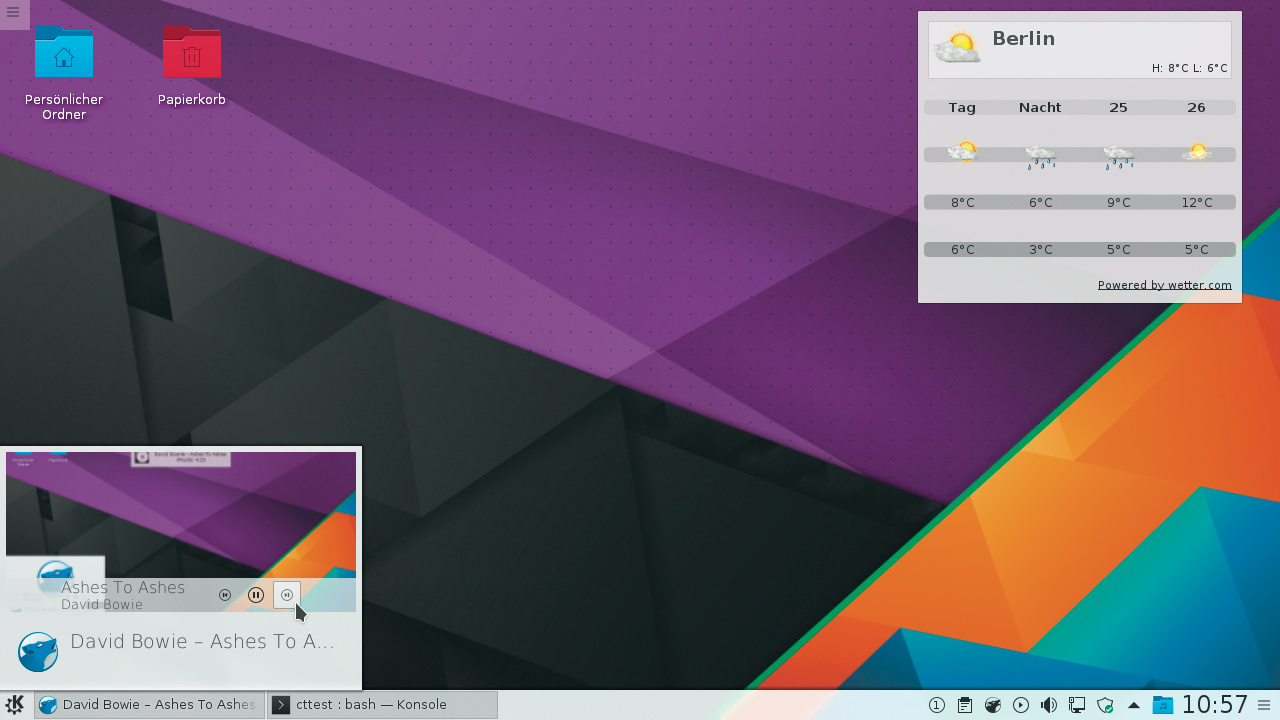This screenshot has width=1280, height=720.
Task: Expand hidden system tray icons arrow
Action: (x=1133, y=705)
